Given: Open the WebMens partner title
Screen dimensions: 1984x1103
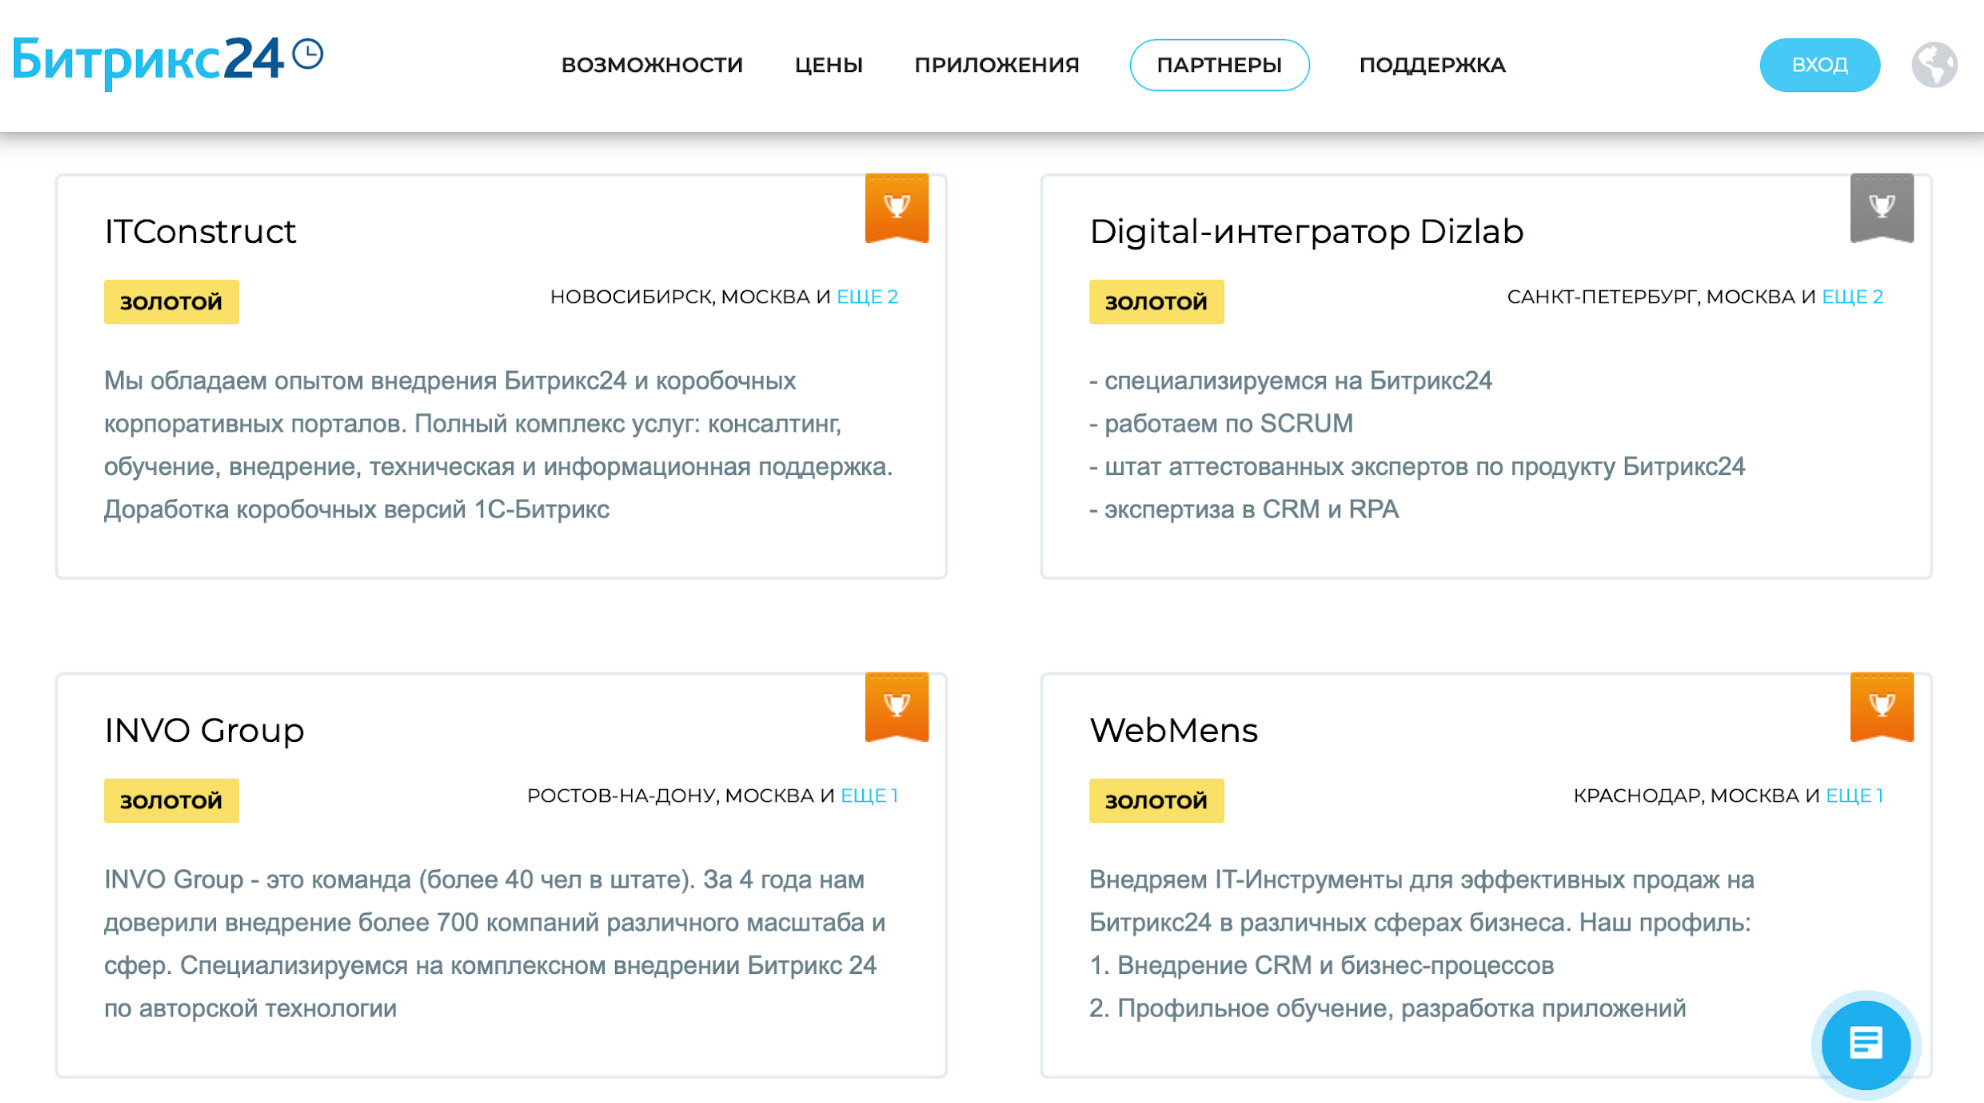Looking at the screenshot, I should tap(1173, 731).
